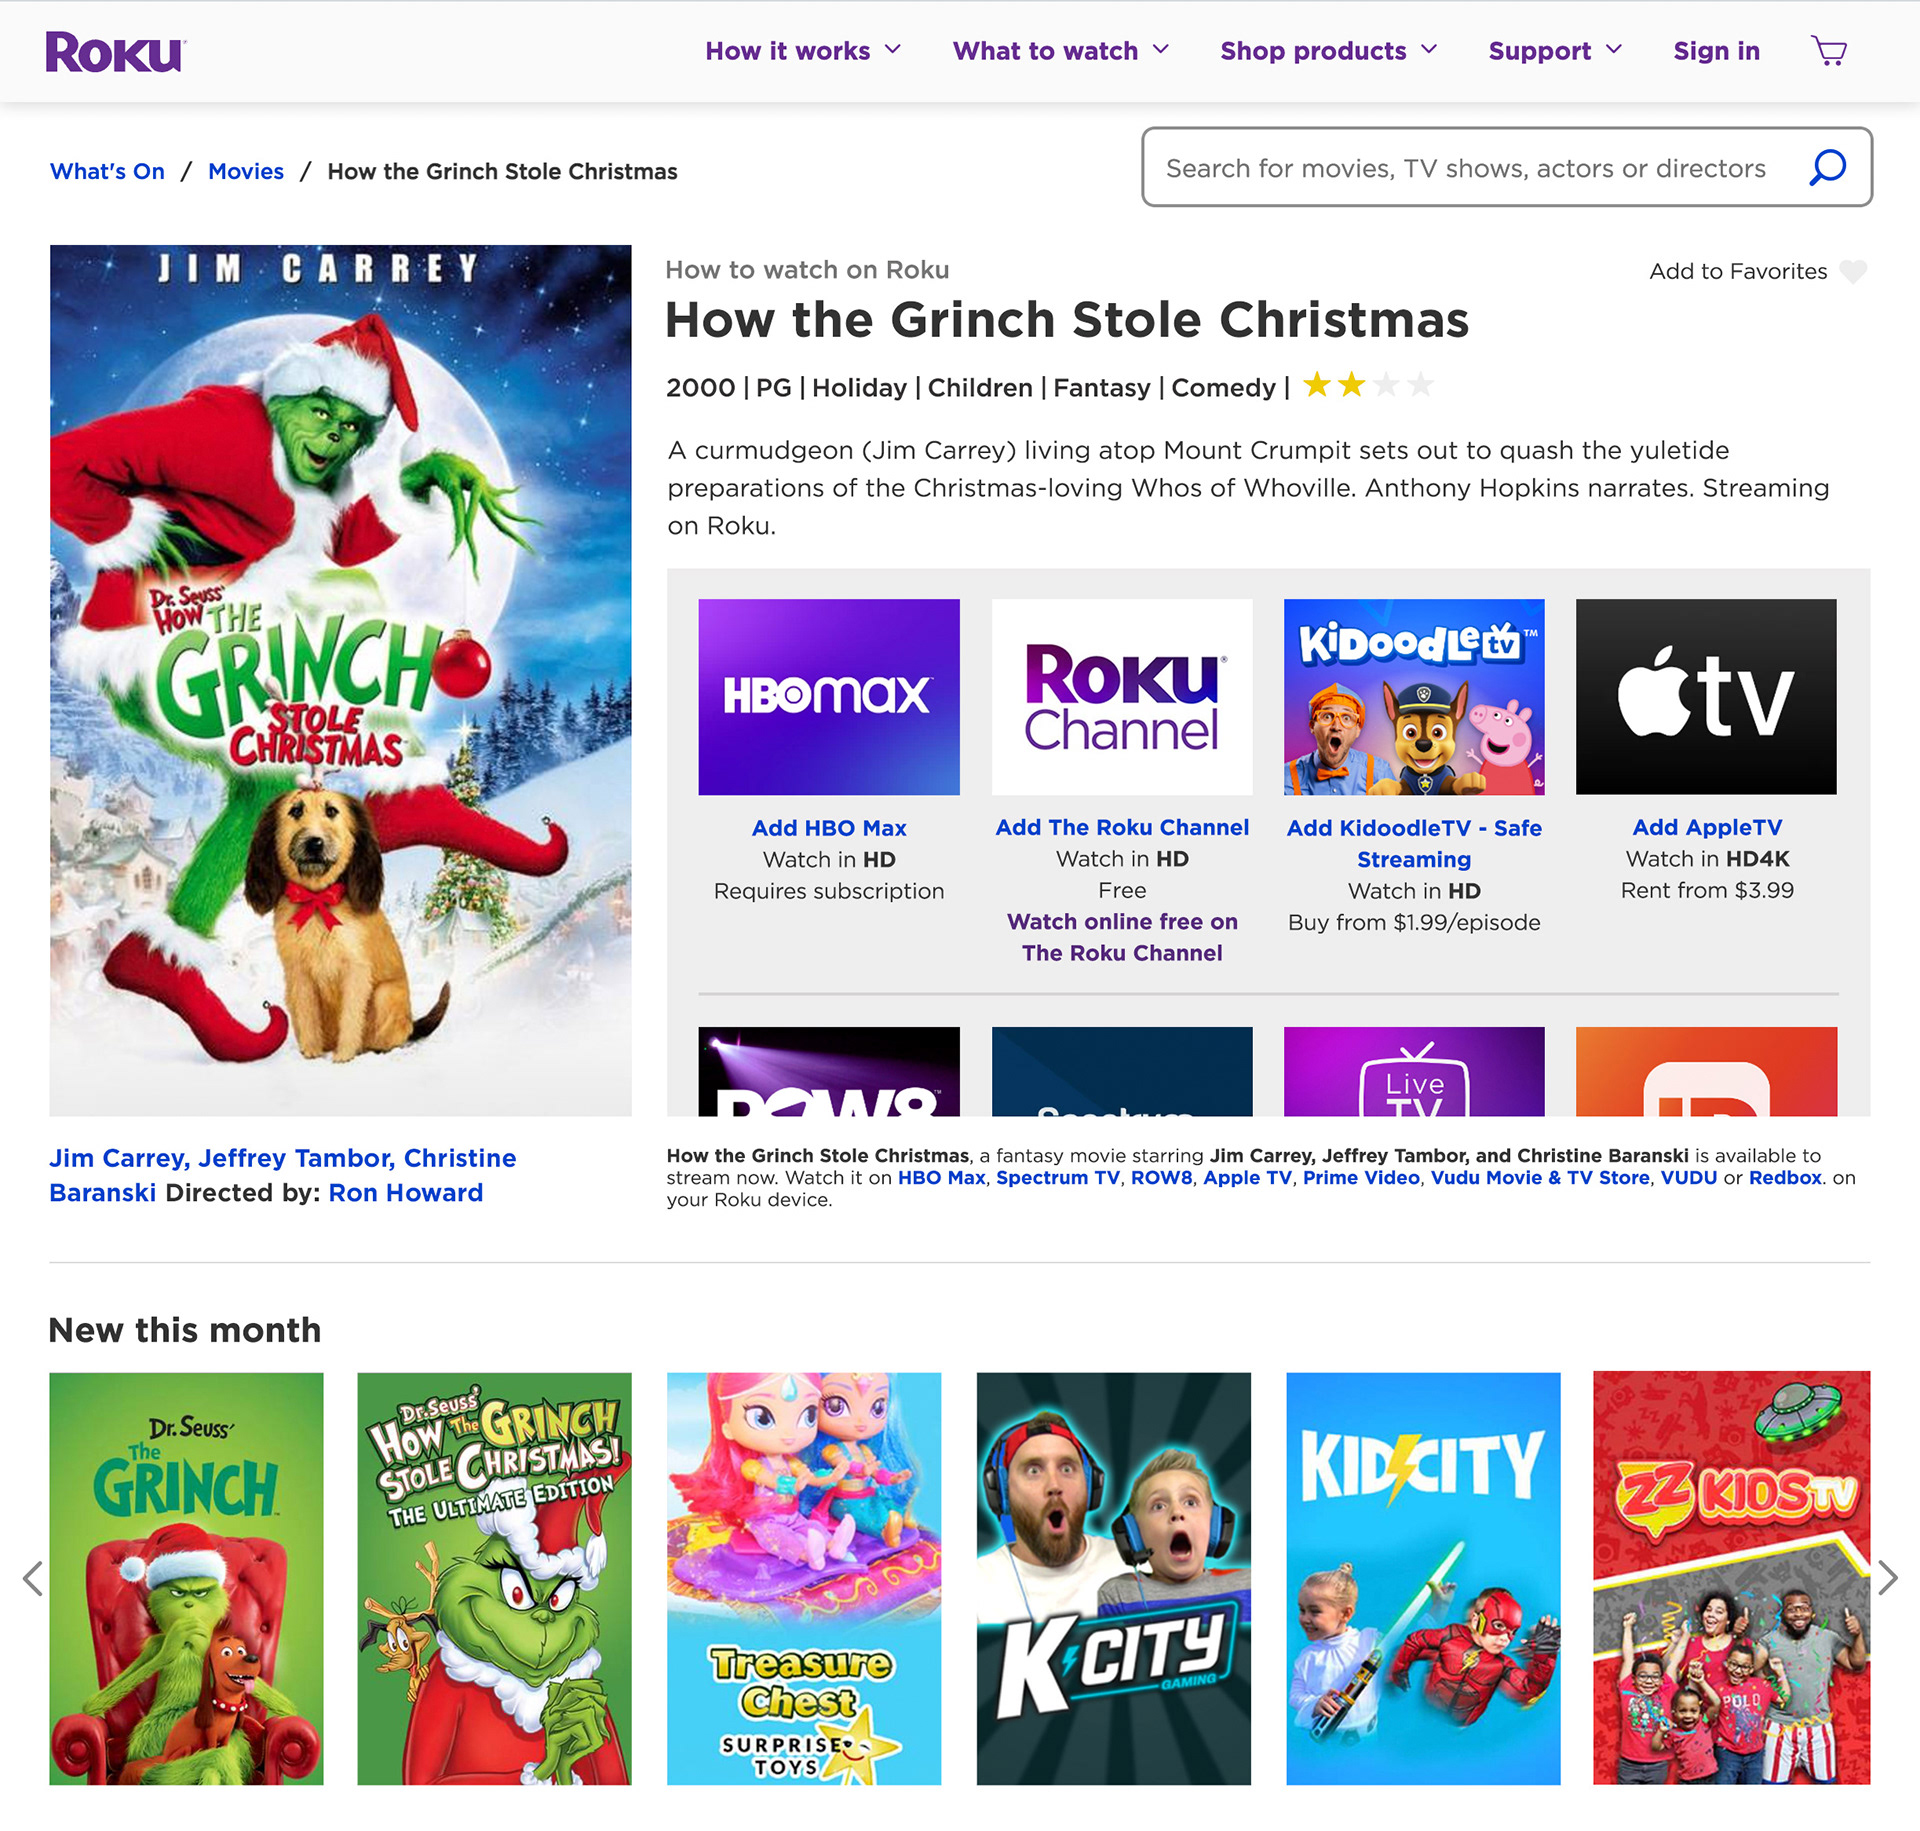Expand the Shop products menu
Screen dimensions: 1920x1831
pyautogui.click(x=1329, y=51)
